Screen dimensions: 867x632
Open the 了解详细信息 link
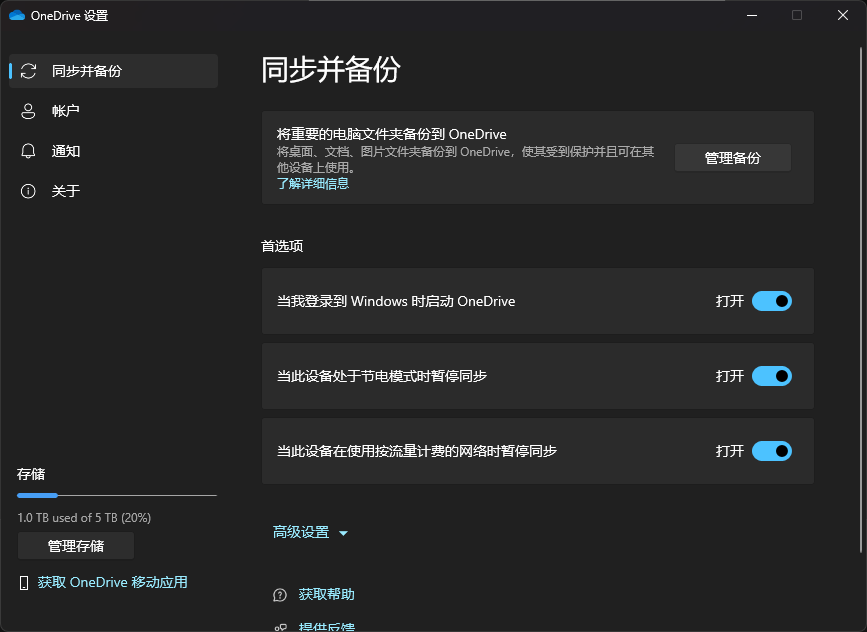pyautogui.click(x=313, y=184)
